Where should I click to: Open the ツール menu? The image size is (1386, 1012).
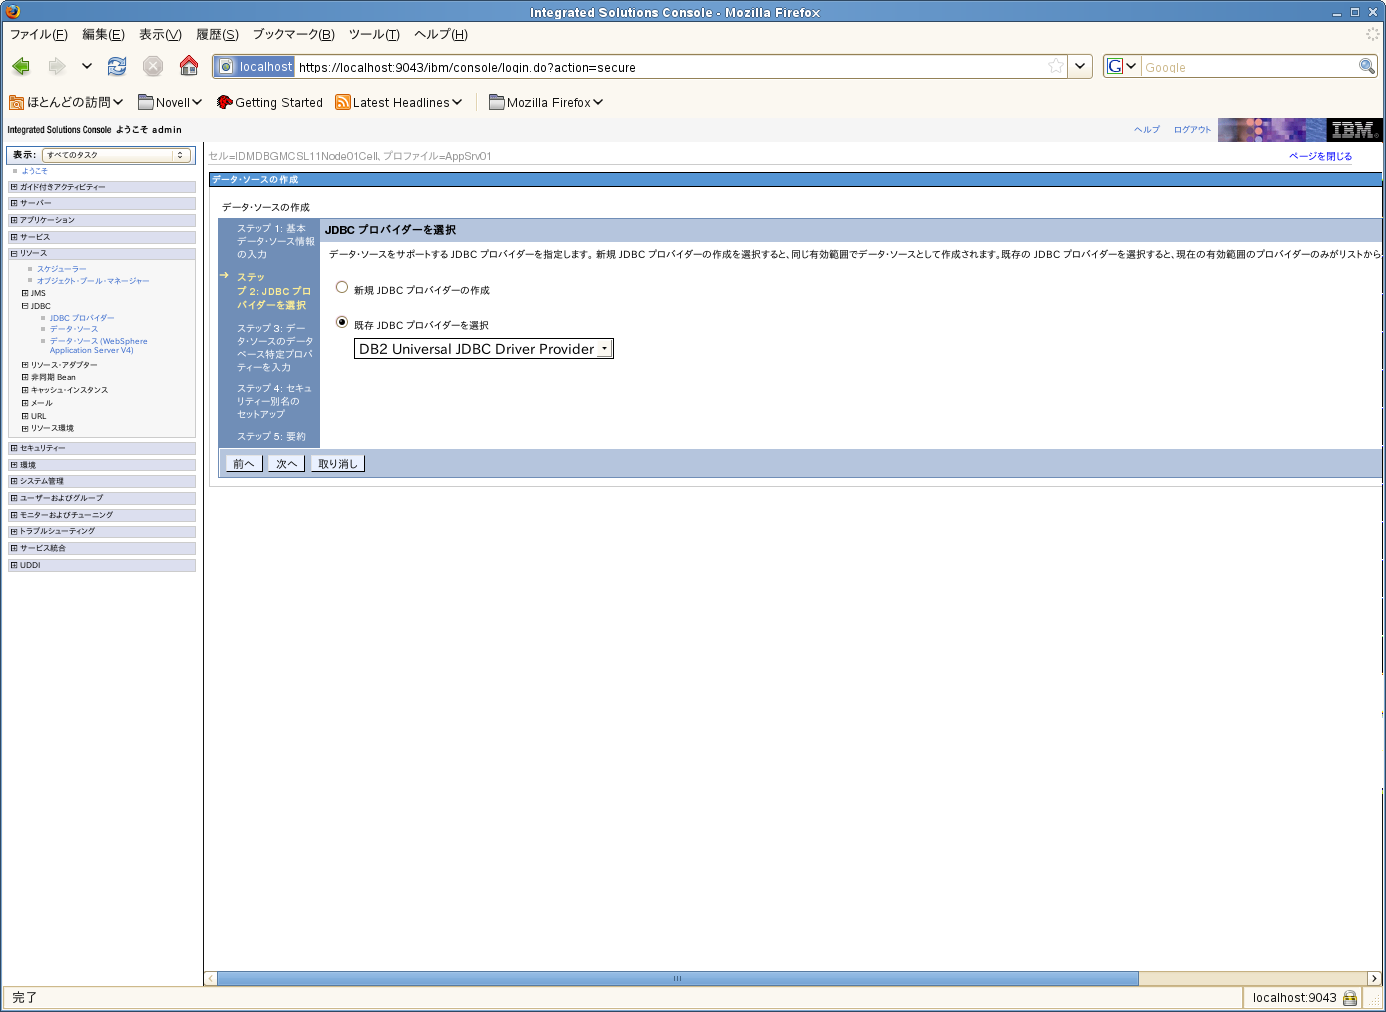tap(374, 34)
